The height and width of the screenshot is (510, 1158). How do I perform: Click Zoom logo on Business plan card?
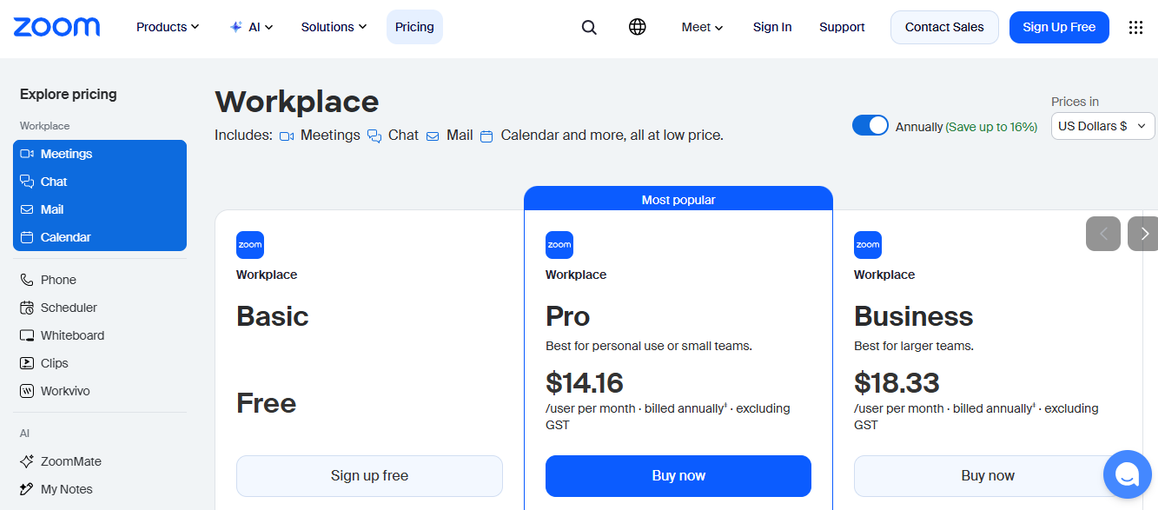coord(868,245)
